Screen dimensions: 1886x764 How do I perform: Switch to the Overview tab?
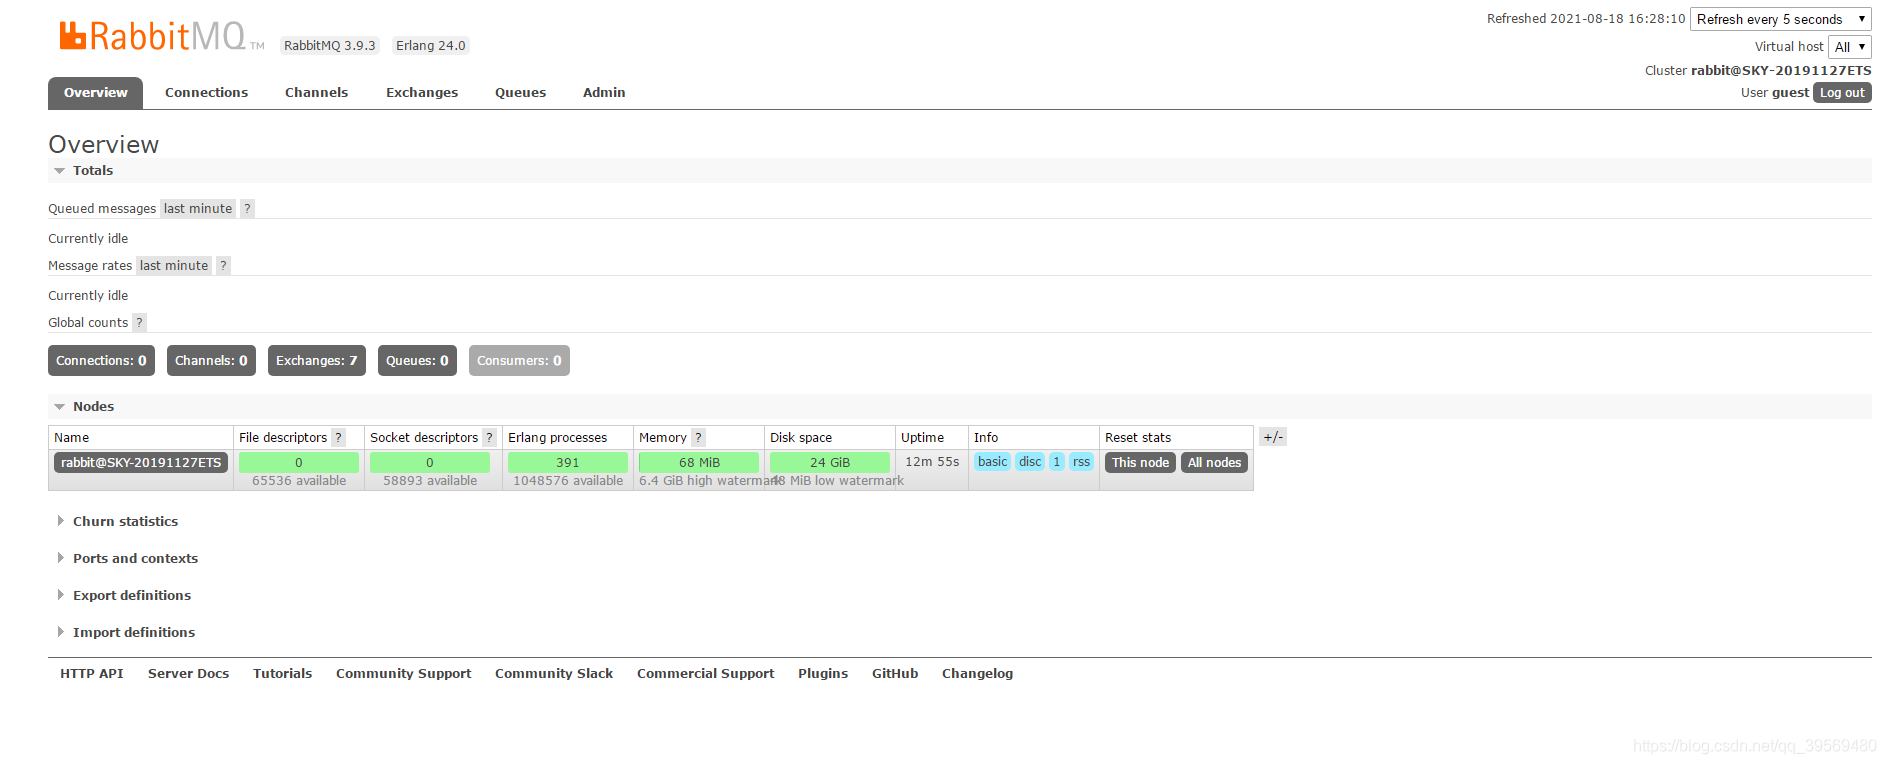click(96, 93)
